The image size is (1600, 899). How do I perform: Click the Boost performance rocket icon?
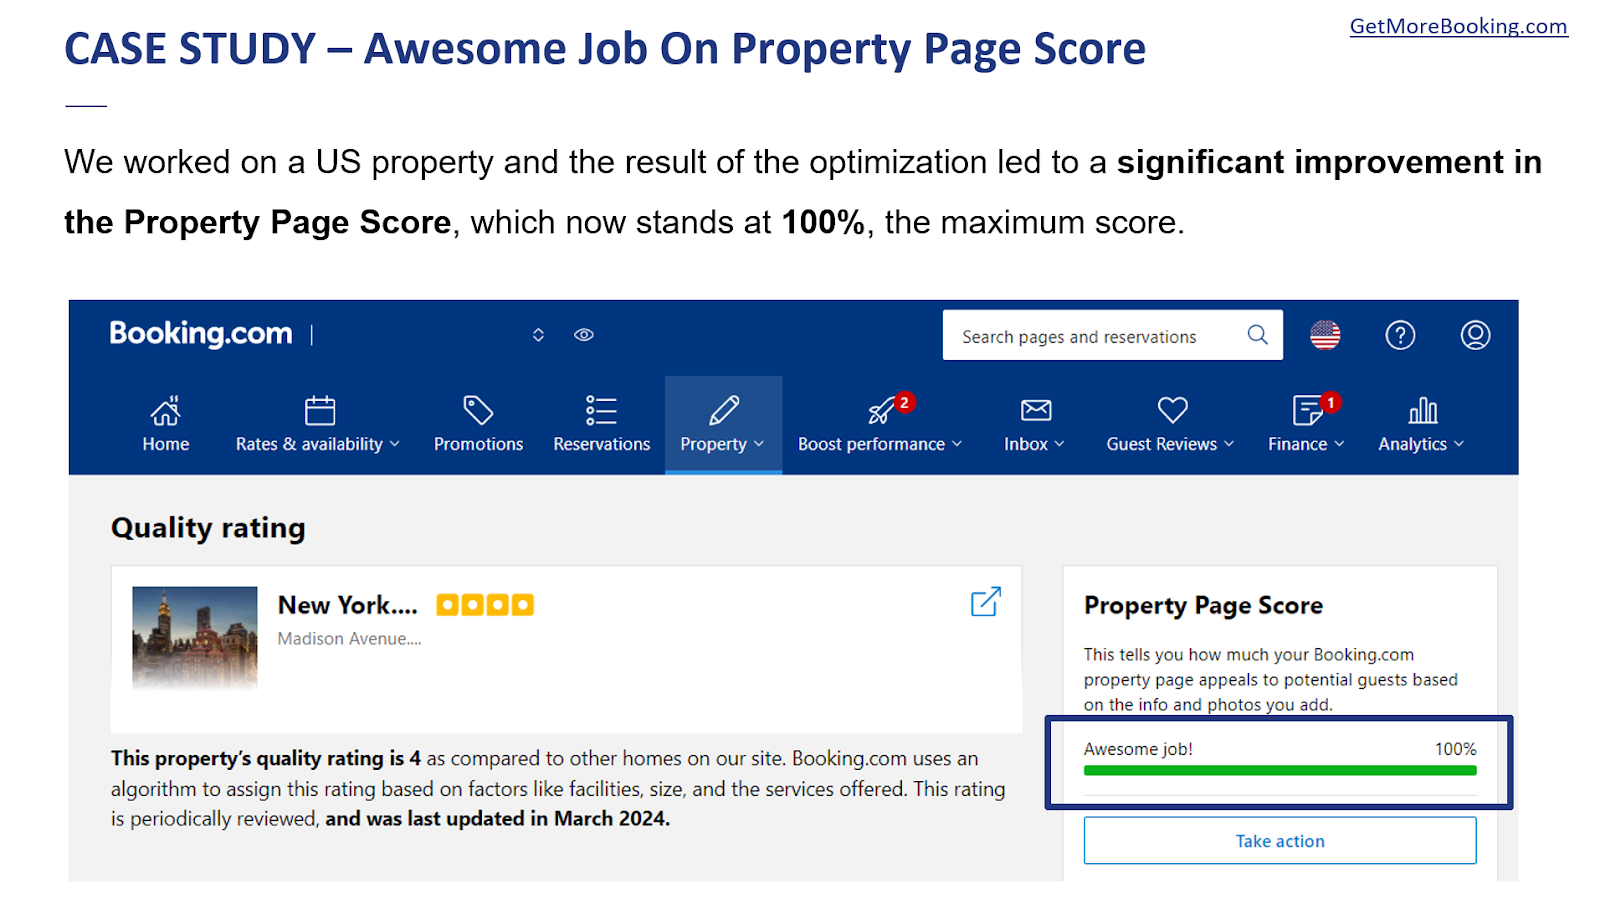tap(881, 411)
